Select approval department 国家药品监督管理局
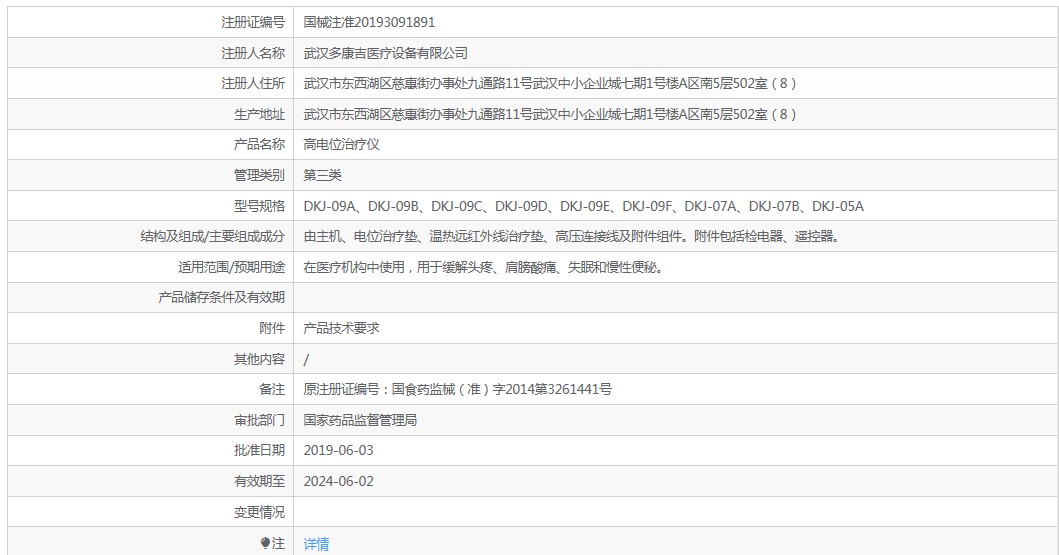Viewport: 1059px width, 555px height. pos(360,421)
